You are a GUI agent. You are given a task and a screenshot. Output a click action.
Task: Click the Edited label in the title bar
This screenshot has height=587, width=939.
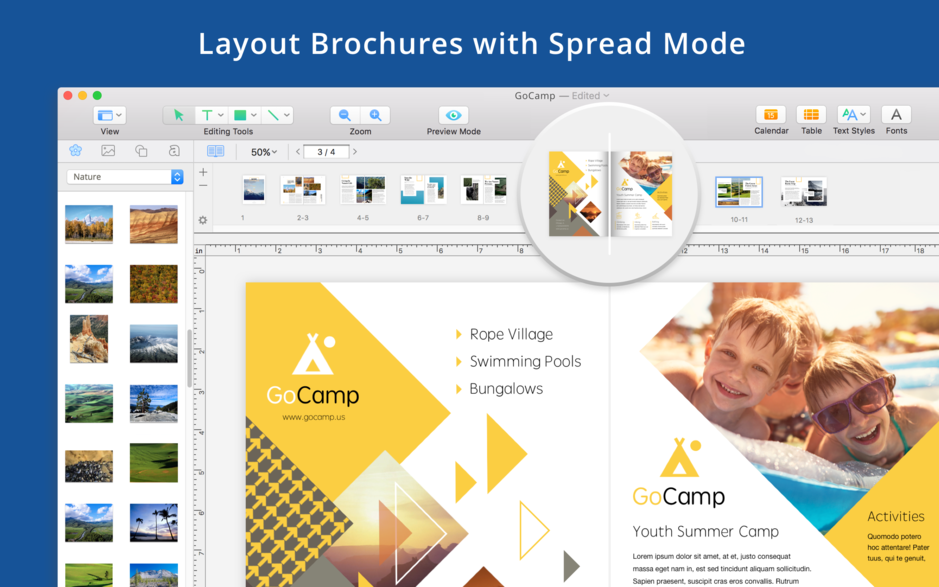(x=585, y=95)
